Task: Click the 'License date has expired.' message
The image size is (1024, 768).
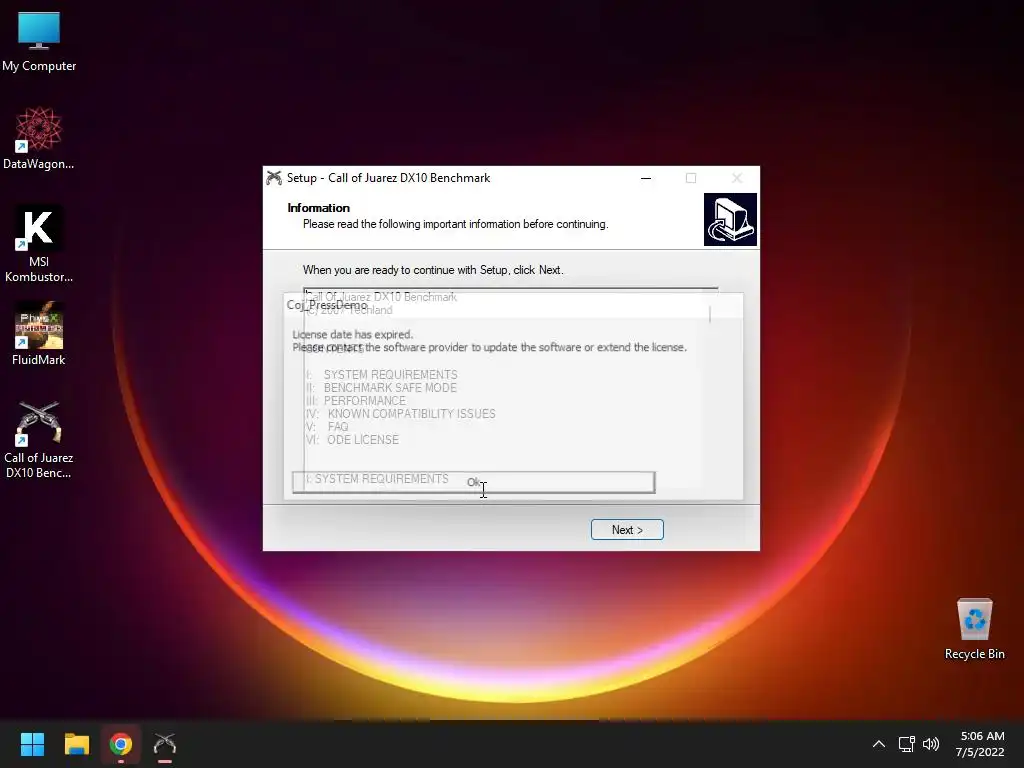Action: point(353,334)
